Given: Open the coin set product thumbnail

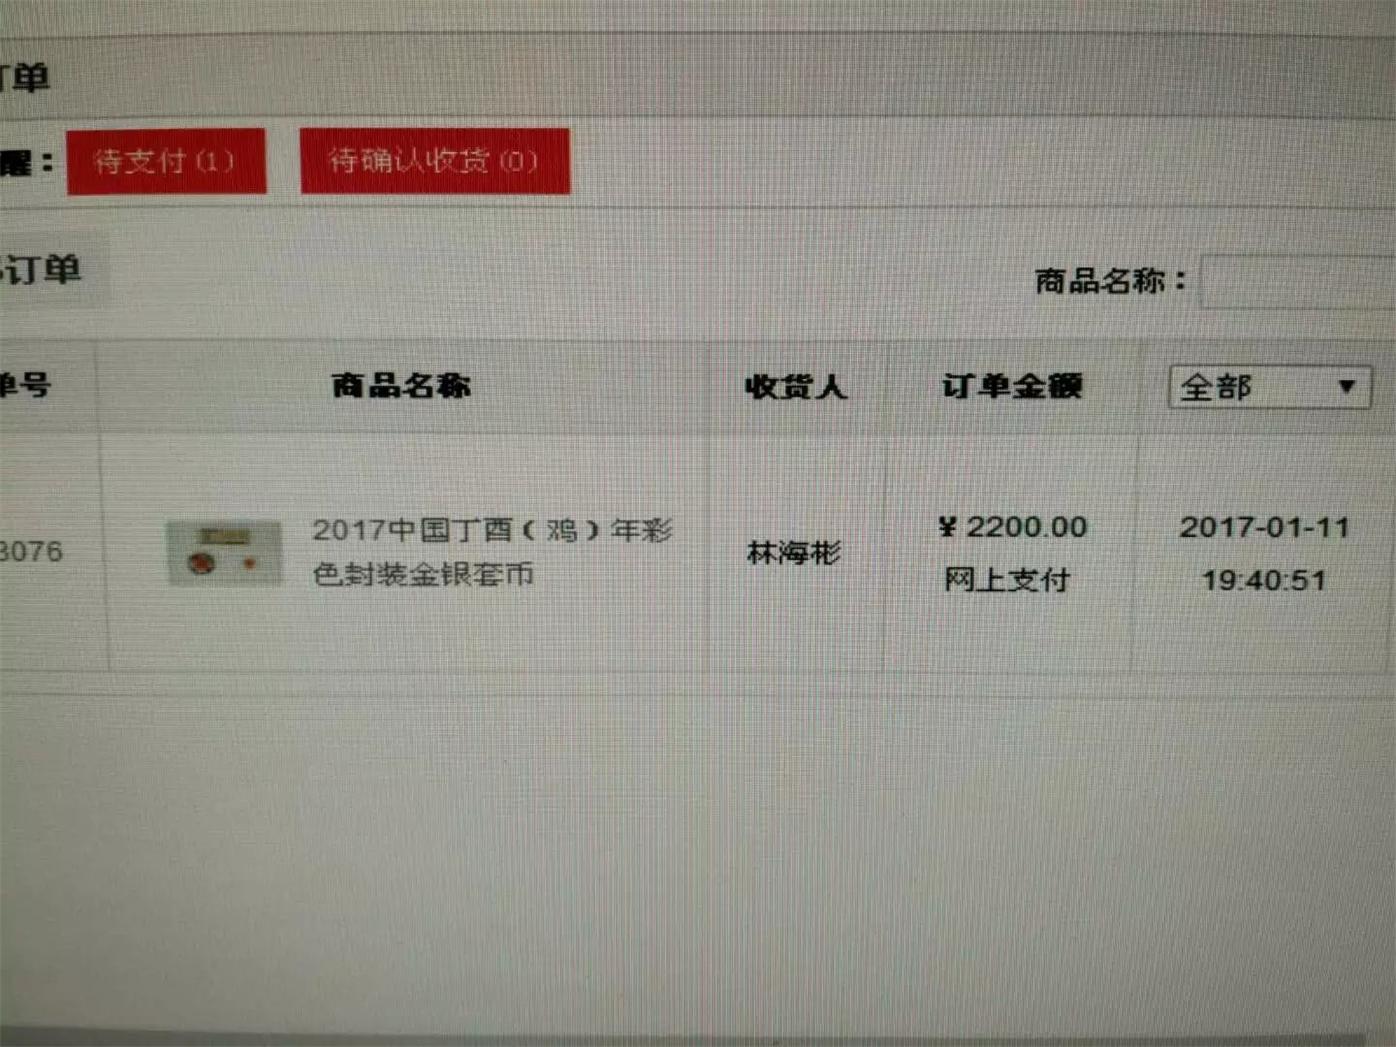Looking at the screenshot, I should tap(223, 552).
